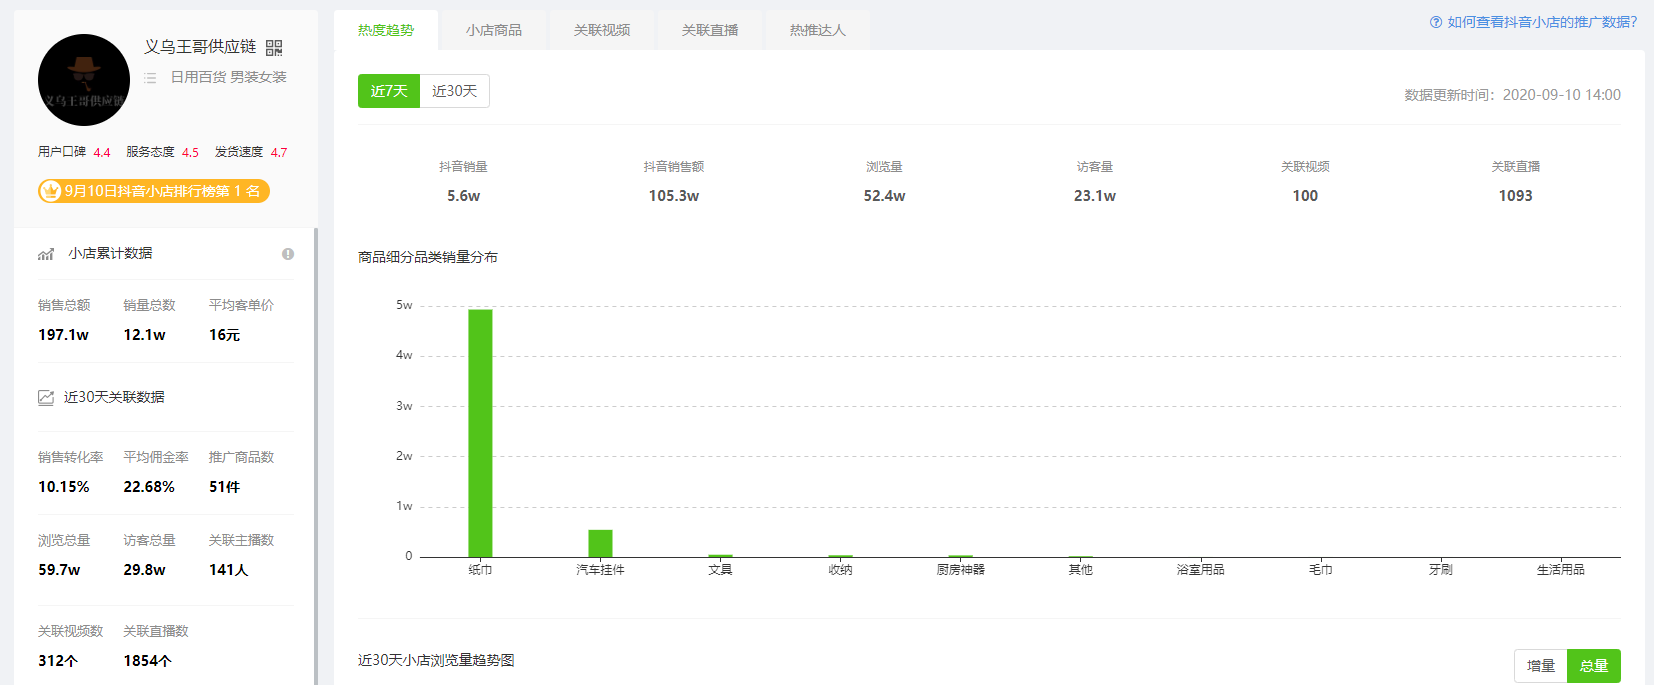This screenshot has height=685, width=1654.
Task: Click the 抖音销售额 value 105.3w
Action: 674,196
